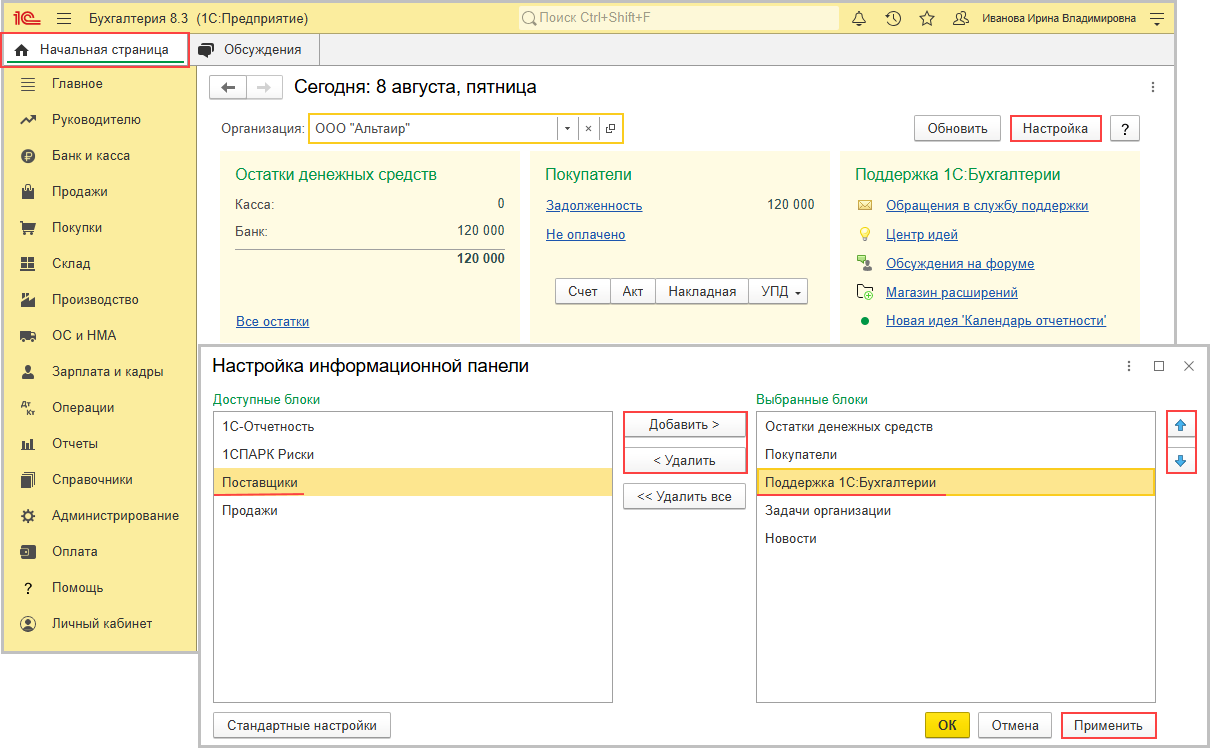1210x748 pixels.
Task: Open Центр идей link
Action: pyautogui.click(x=922, y=235)
